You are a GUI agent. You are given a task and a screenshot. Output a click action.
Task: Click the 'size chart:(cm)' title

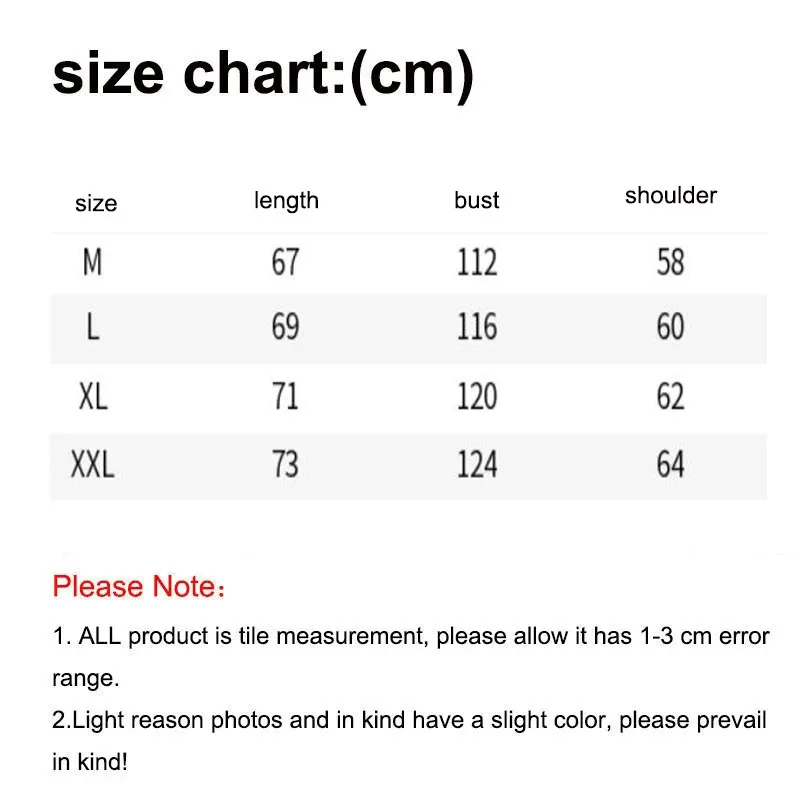point(262,76)
